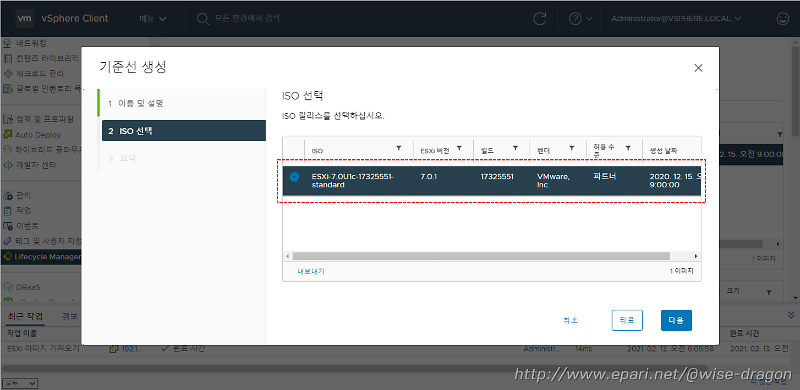Click the 이벤트 sidebar icon

(x=7, y=226)
